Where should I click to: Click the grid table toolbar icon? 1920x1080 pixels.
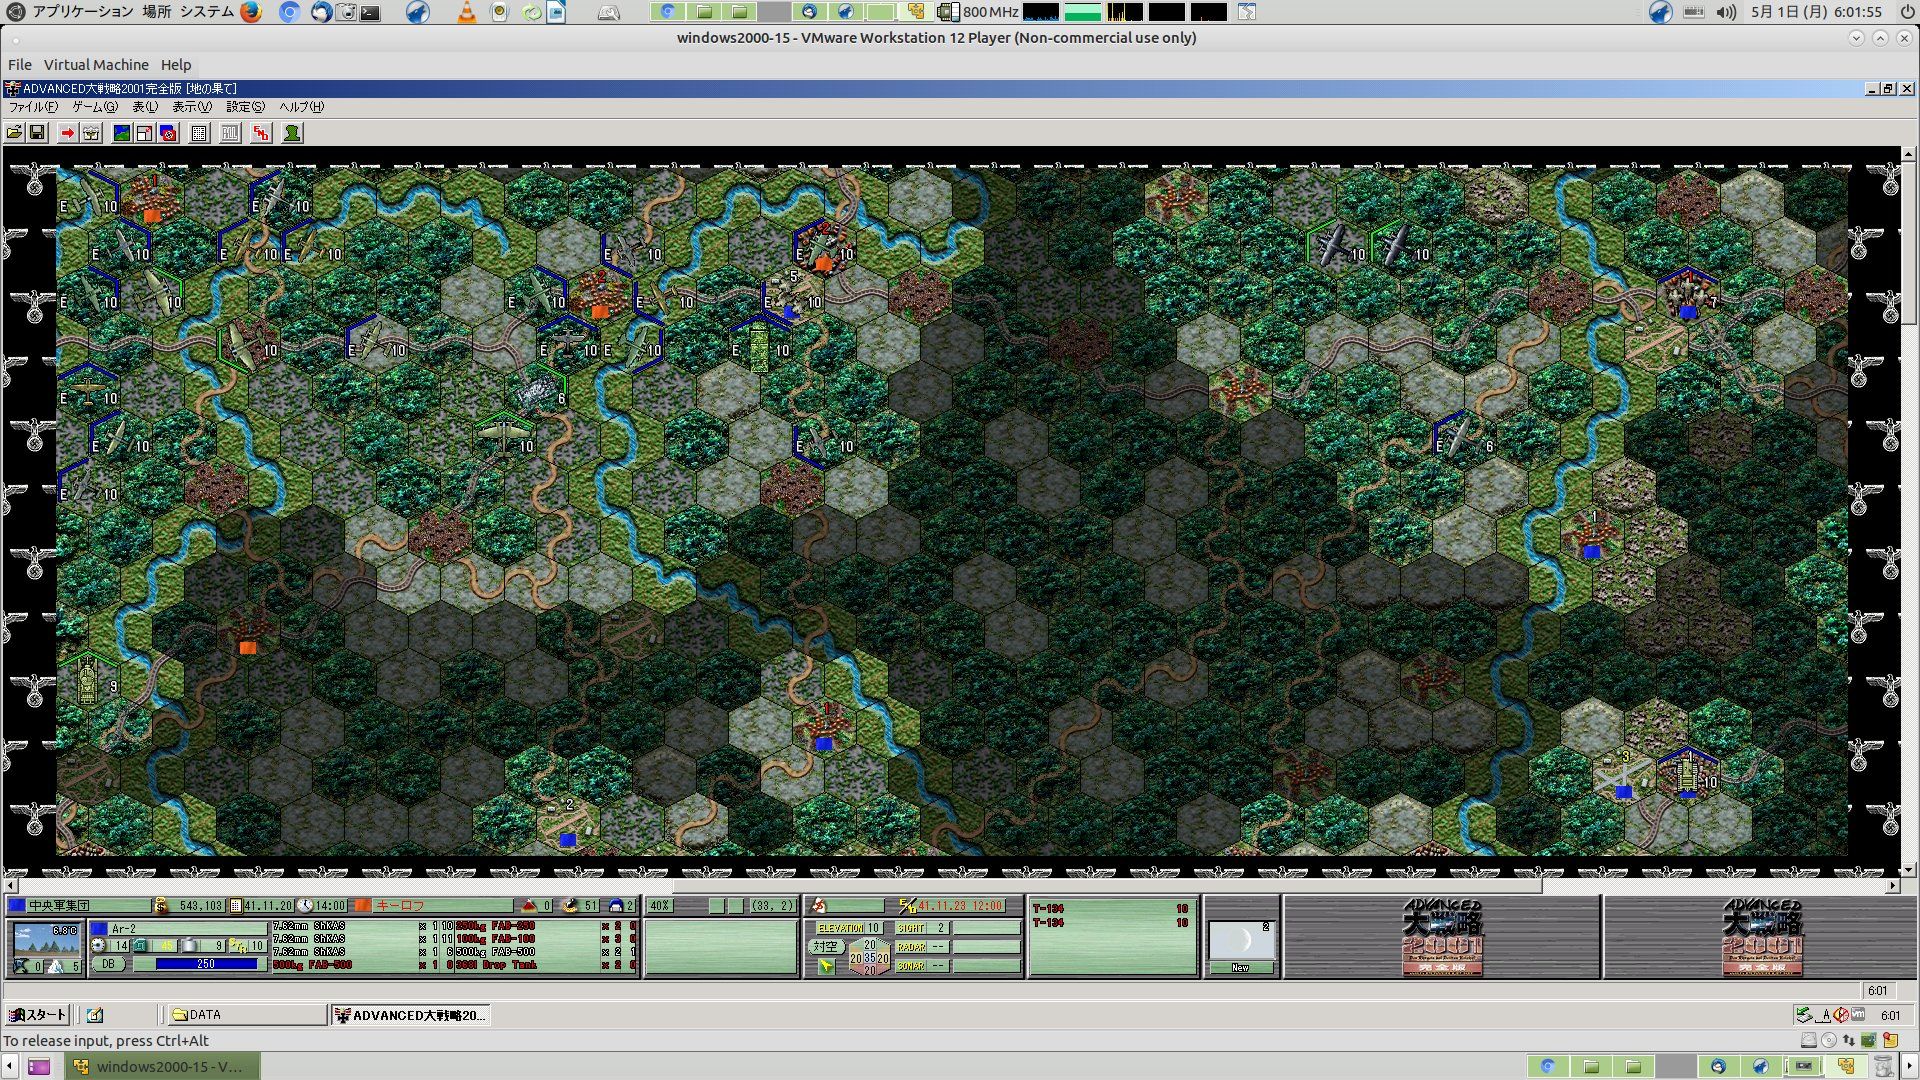(x=199, y=133)
